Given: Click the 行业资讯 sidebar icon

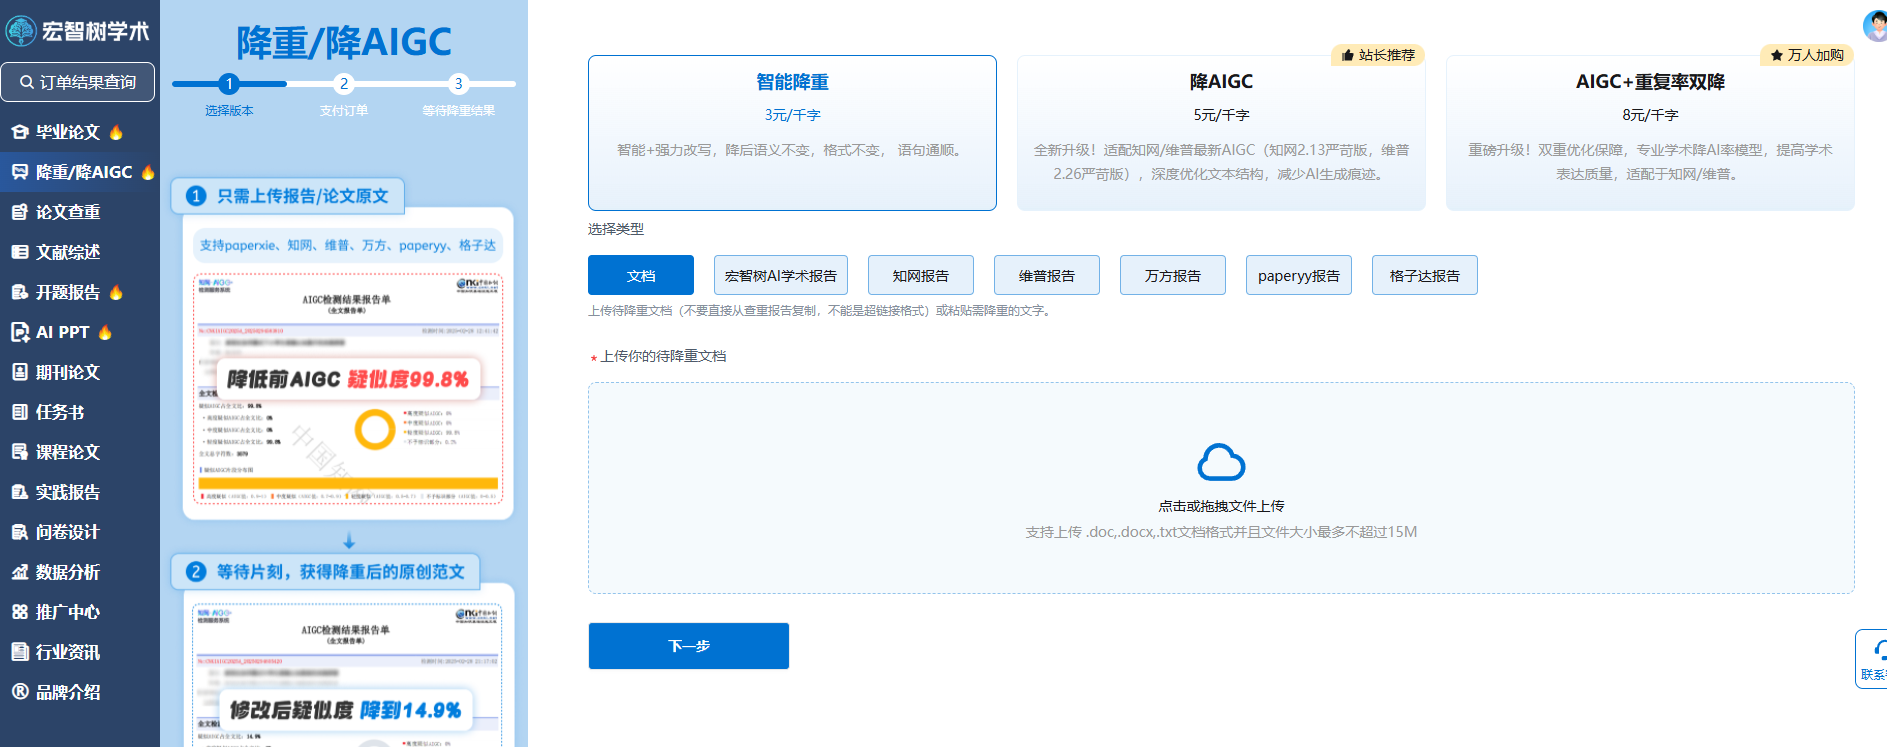Looking at the screenshot, I should coord(20,652).
